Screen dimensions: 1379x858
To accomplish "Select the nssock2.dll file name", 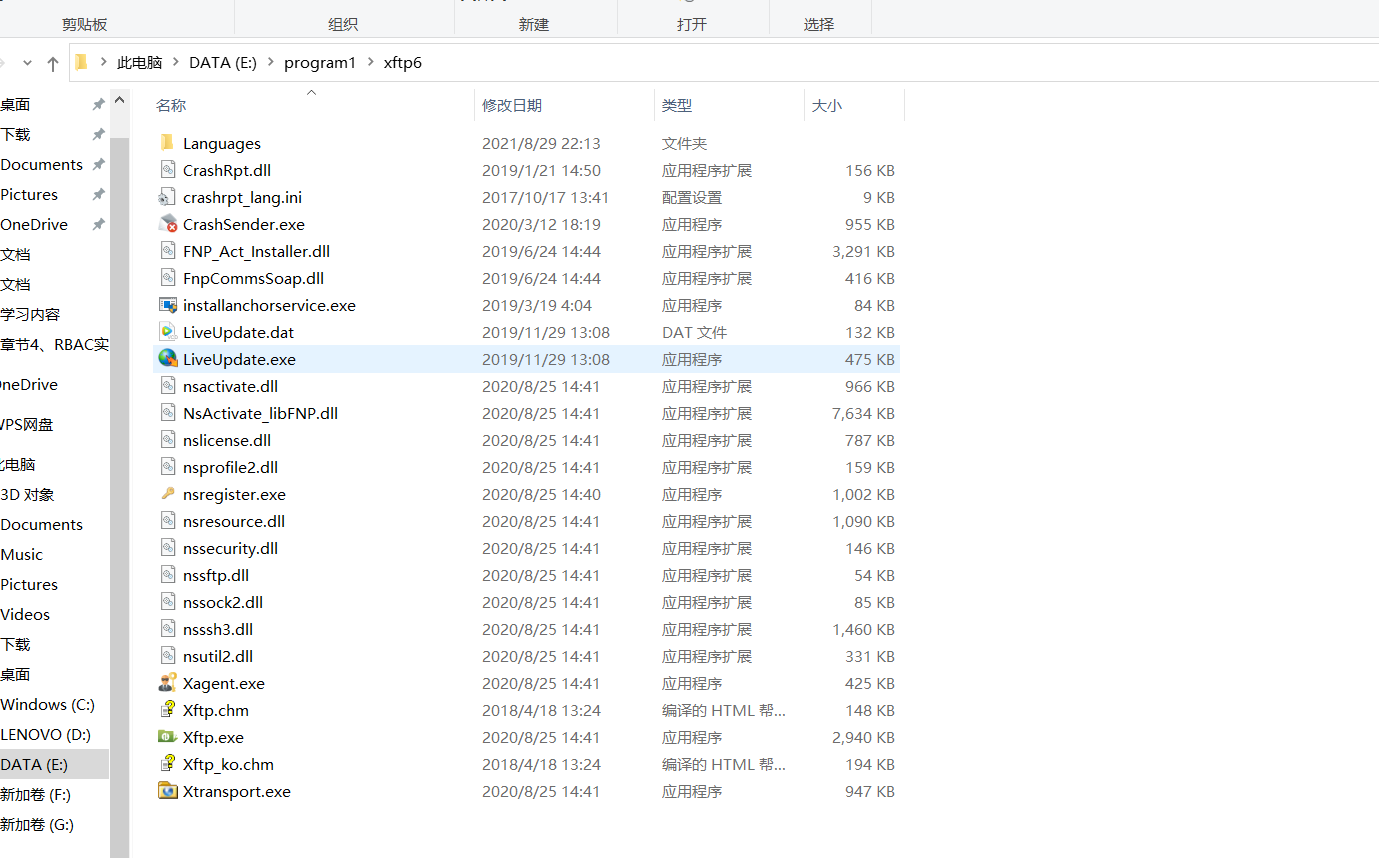I will click(x=223, y=602).
